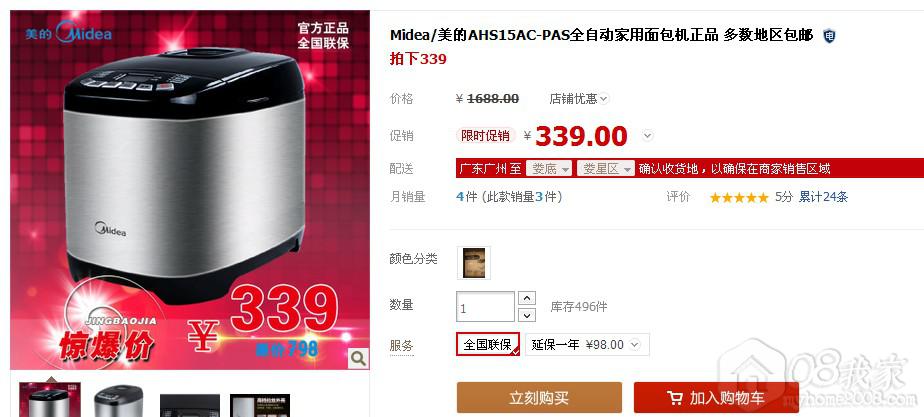The image size is (924, 417).
Task: Click the shopping cart icon in 加入购物车
Action: 675,398
